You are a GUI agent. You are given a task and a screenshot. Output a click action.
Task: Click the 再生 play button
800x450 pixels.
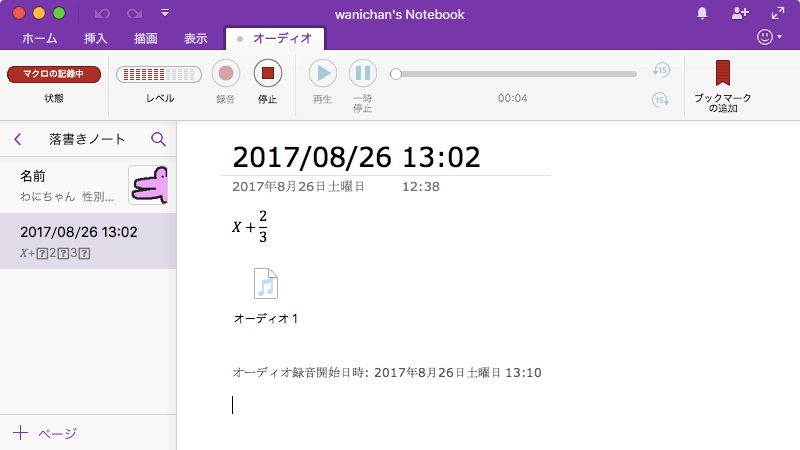point(322,73)
